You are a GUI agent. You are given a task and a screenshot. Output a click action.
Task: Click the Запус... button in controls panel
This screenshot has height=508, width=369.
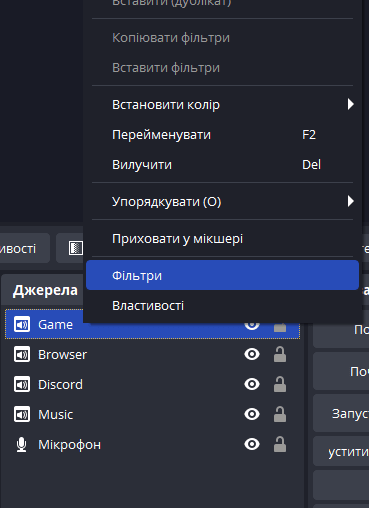(x=341, y=413)
